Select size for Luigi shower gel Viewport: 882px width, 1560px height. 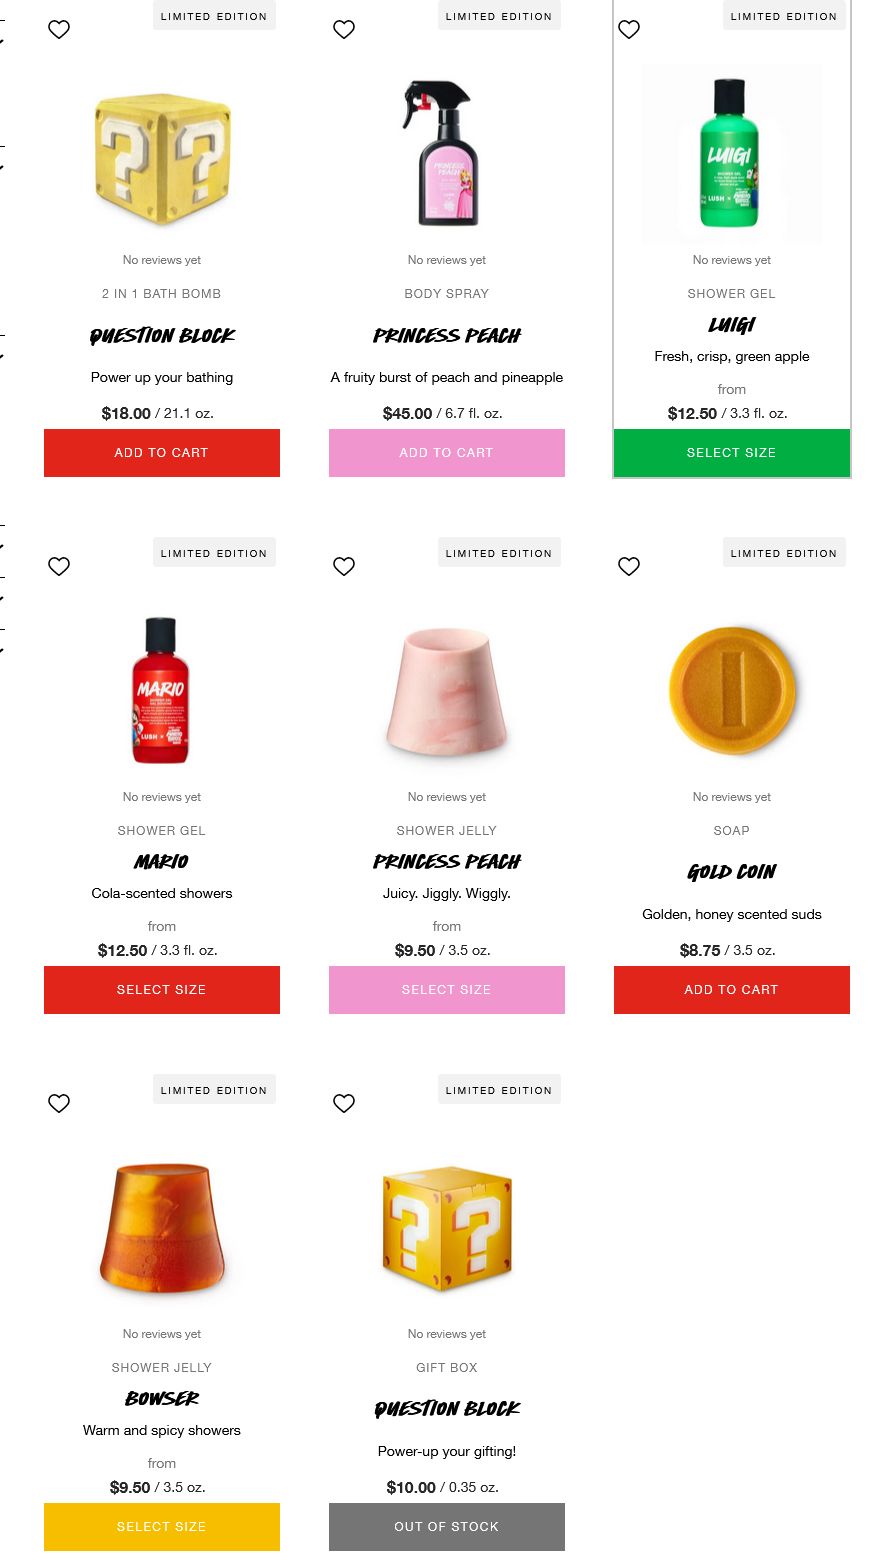tap(732, 453)
